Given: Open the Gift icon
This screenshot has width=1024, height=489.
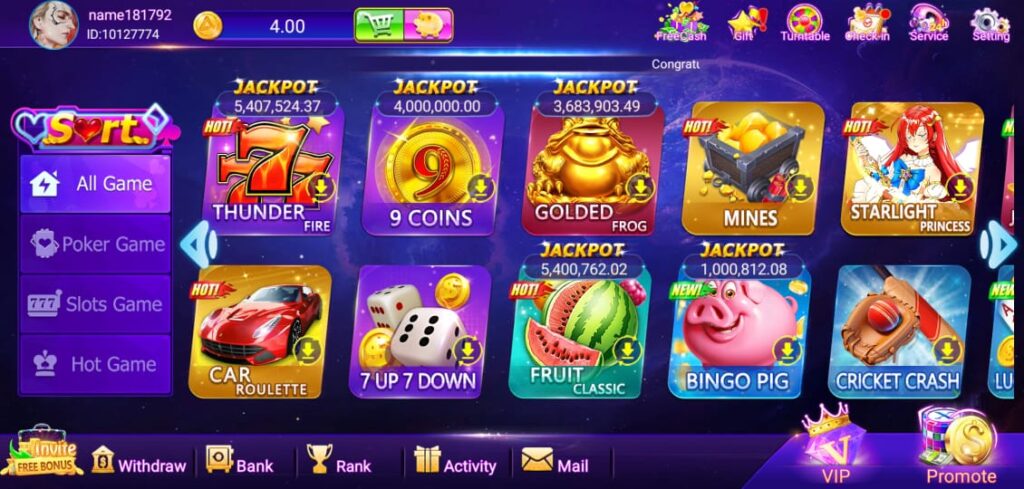Looking at the screenshot, I should (746, 24).
